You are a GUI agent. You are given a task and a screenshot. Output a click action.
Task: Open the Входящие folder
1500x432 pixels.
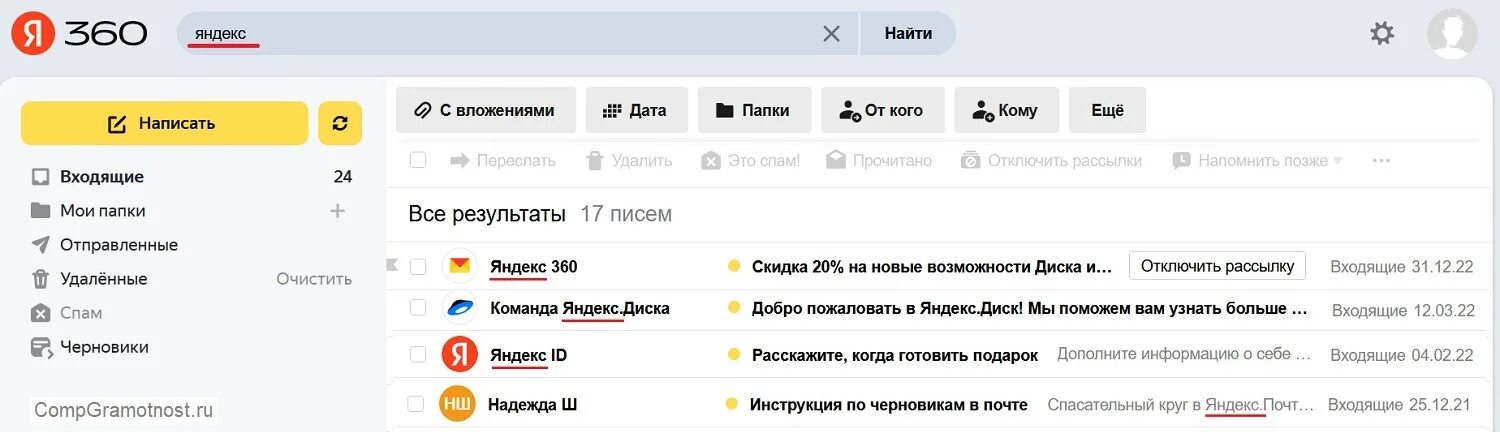click(x=102, y=177)
